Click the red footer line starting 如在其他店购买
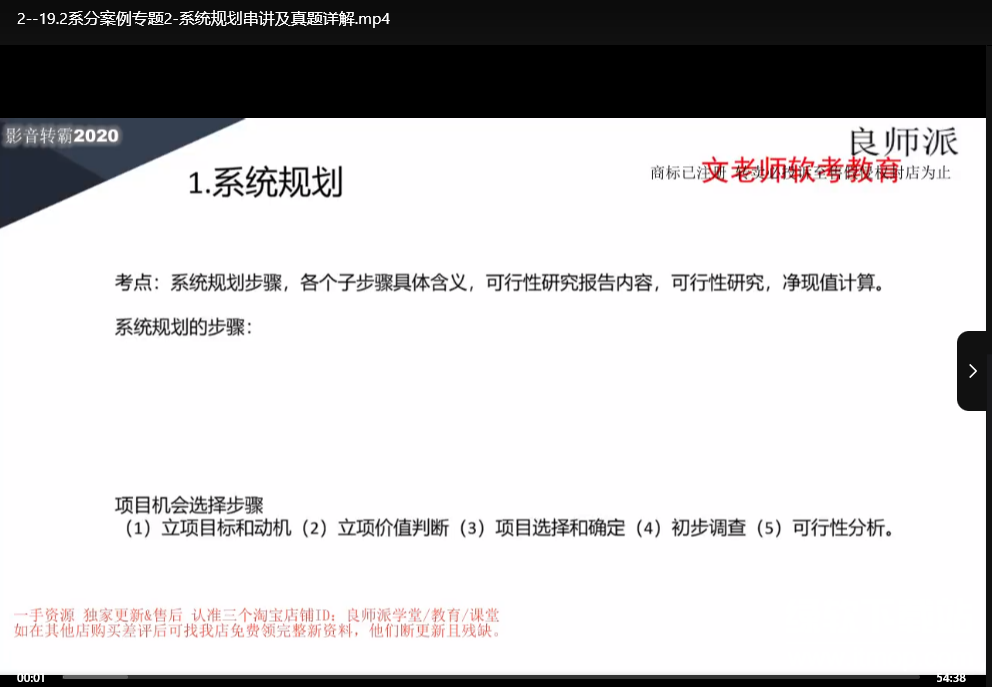Viewport: 992px width, 687px height. tap(257, 631)
